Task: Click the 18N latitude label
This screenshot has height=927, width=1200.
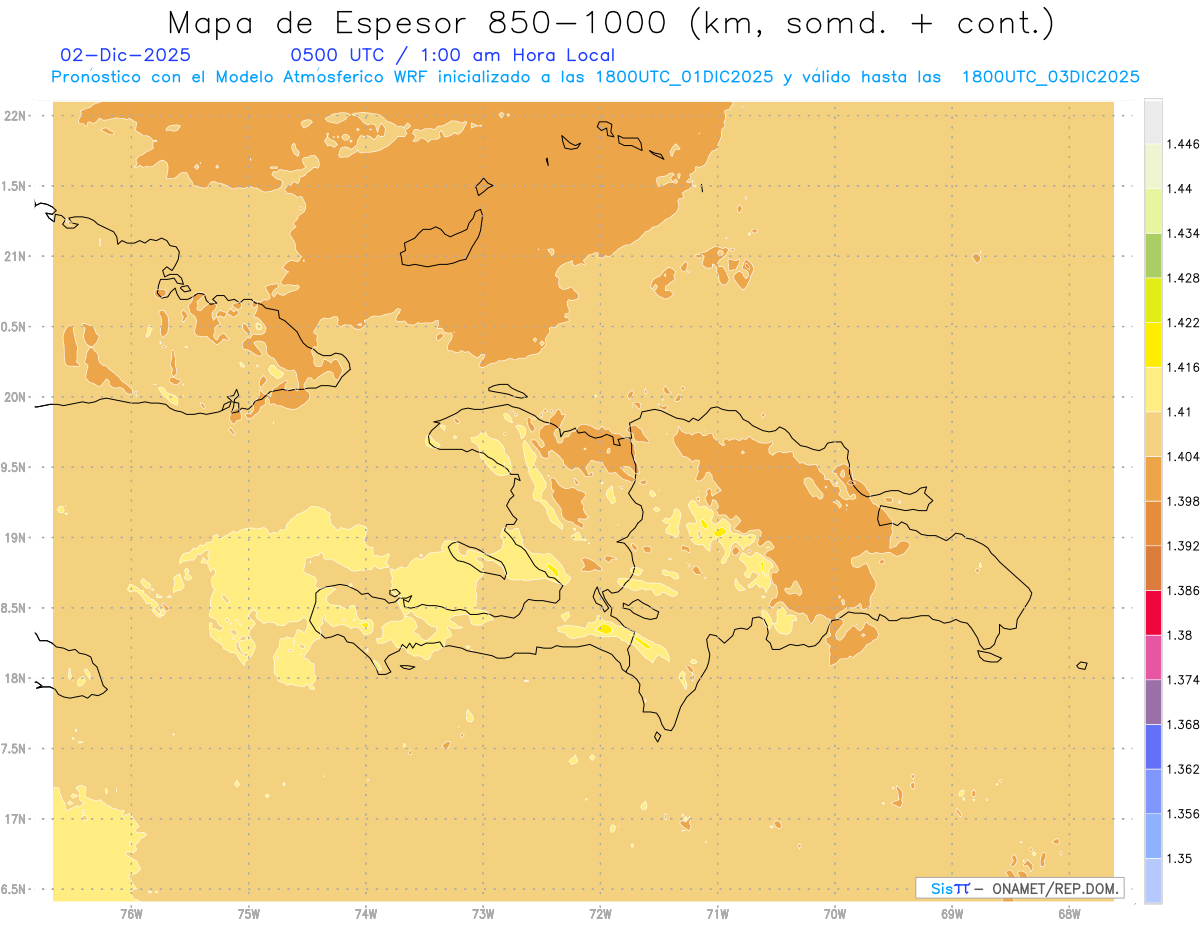Action: [14, 678]
